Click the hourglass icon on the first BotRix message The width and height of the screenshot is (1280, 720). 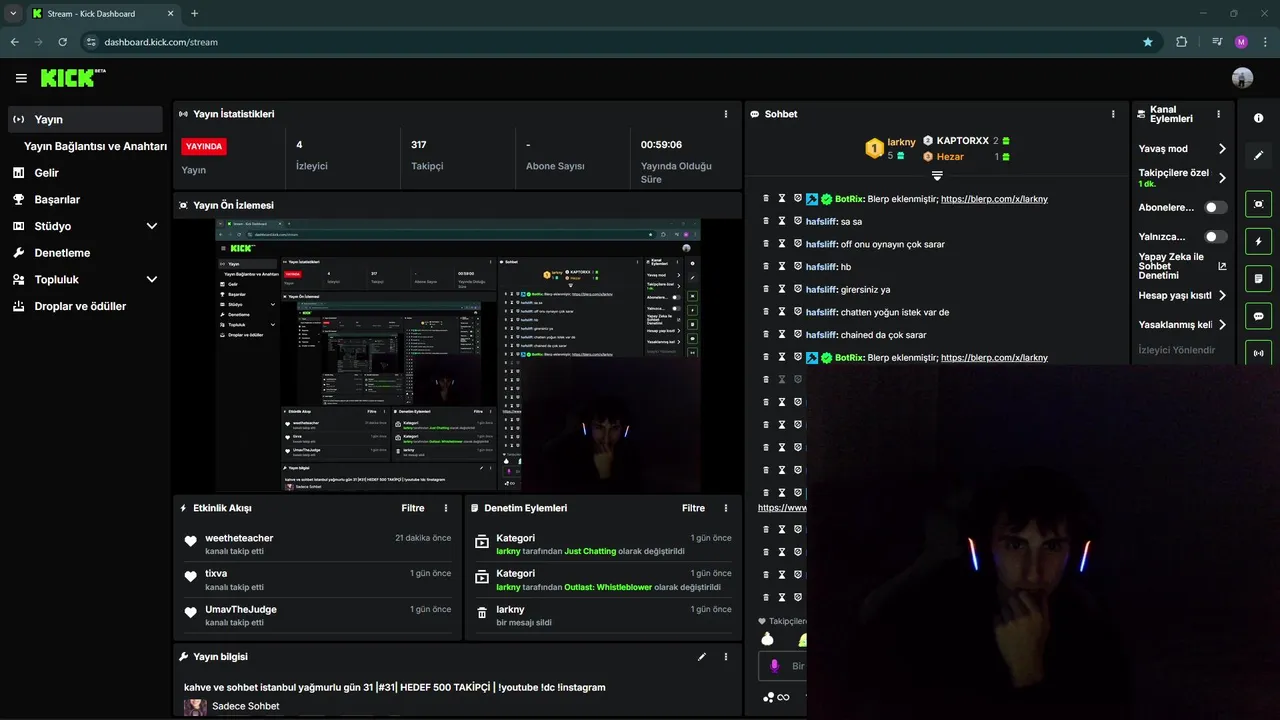(x=782, y=199)
